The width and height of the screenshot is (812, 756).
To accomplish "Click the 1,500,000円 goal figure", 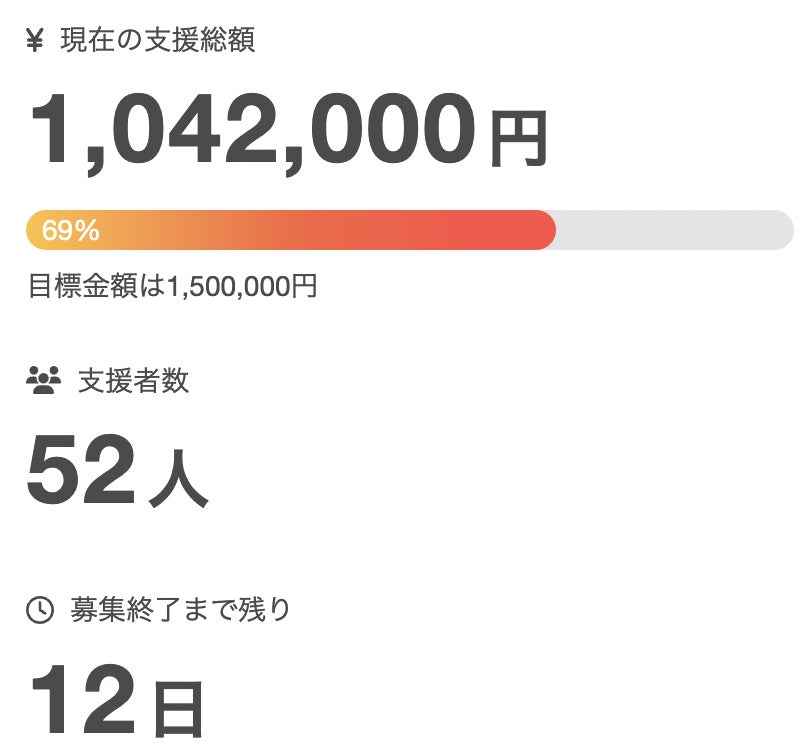I will [x=242, y=287].
